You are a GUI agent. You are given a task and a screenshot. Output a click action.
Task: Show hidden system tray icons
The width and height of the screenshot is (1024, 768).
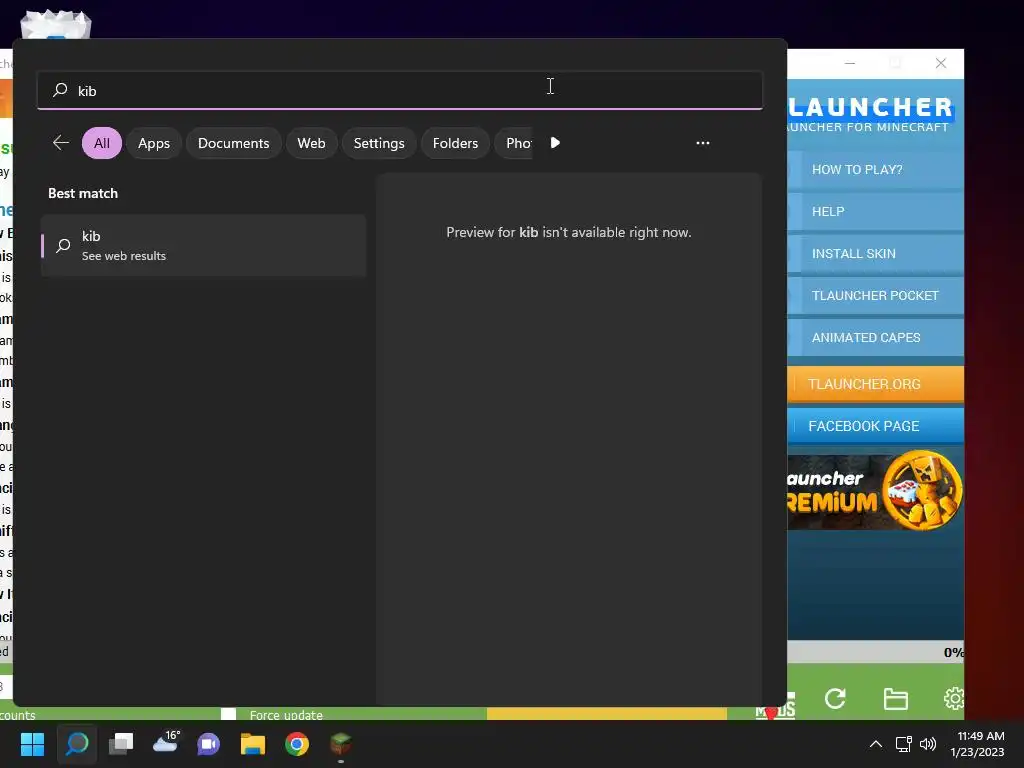(x=876, y=744)
